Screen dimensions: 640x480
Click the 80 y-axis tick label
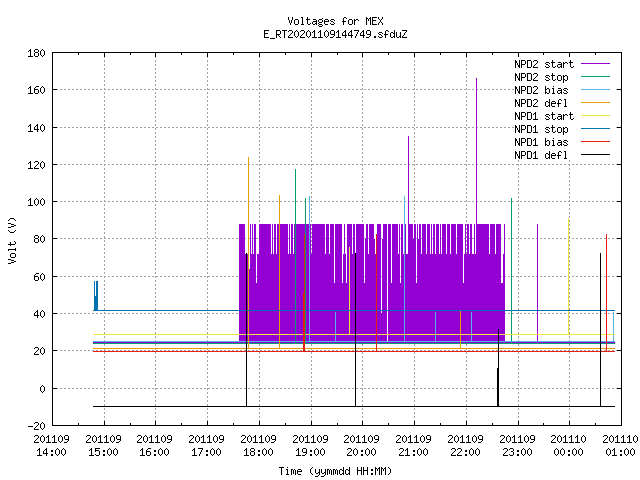tap(39, 239)
